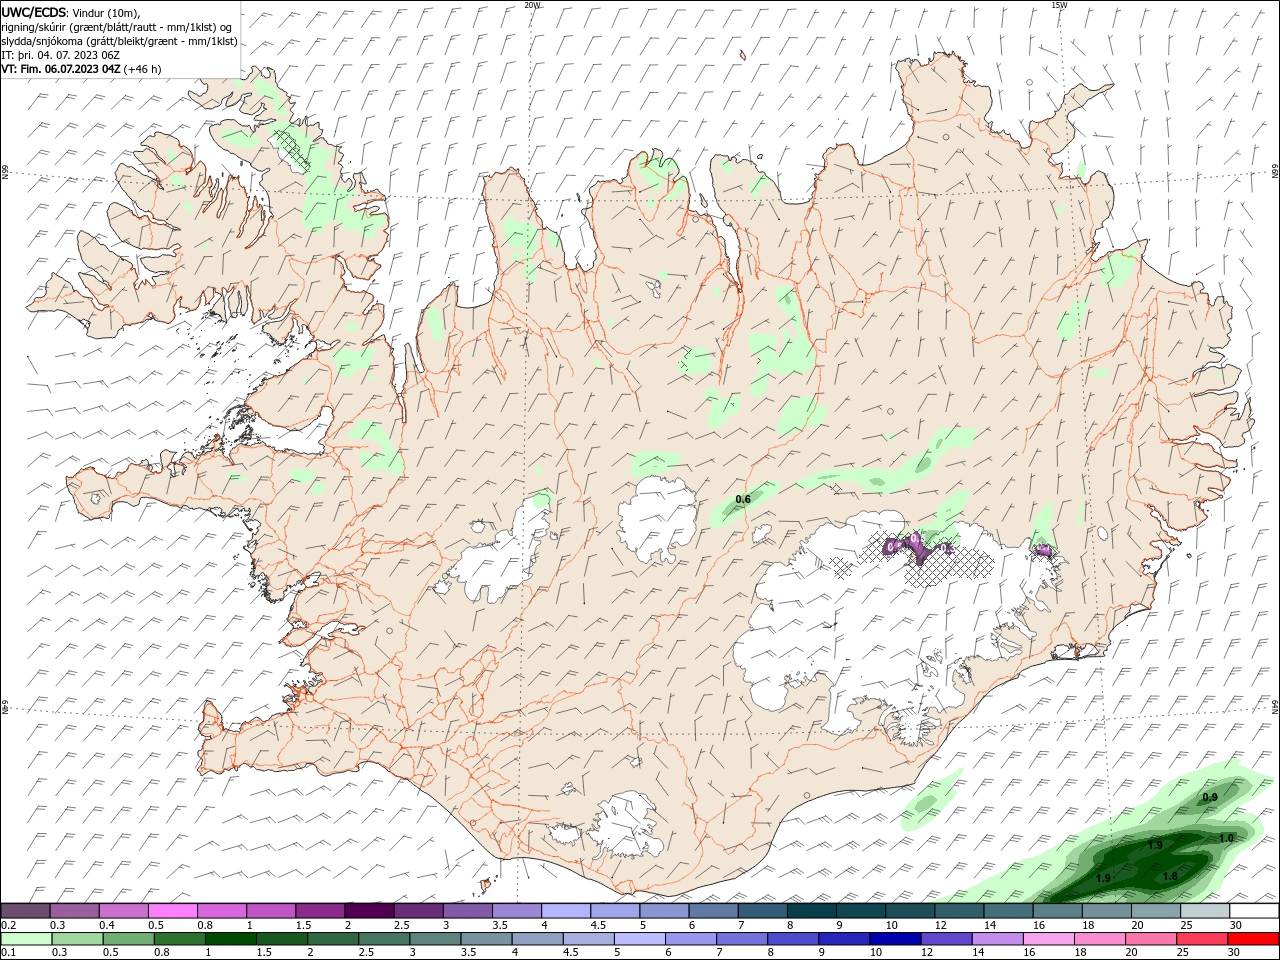This screenshot has width=1280, height=960.
Task: Click the '64N' latitude label on right edge
Action: click(1275, 706)
